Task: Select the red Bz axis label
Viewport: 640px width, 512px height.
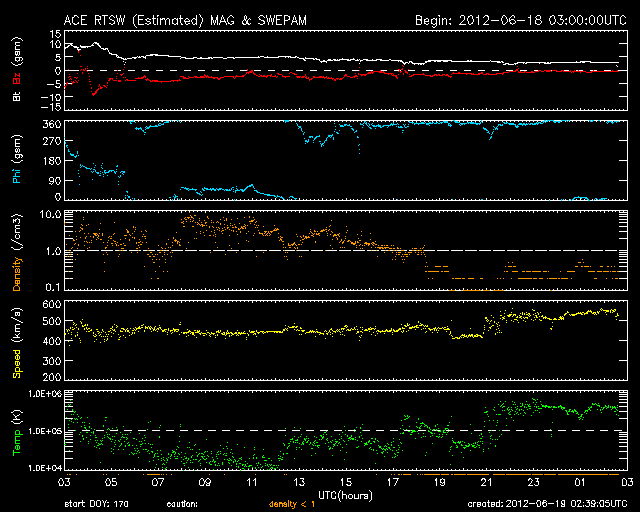Action: pyautogui.click(x=16, y=79)
